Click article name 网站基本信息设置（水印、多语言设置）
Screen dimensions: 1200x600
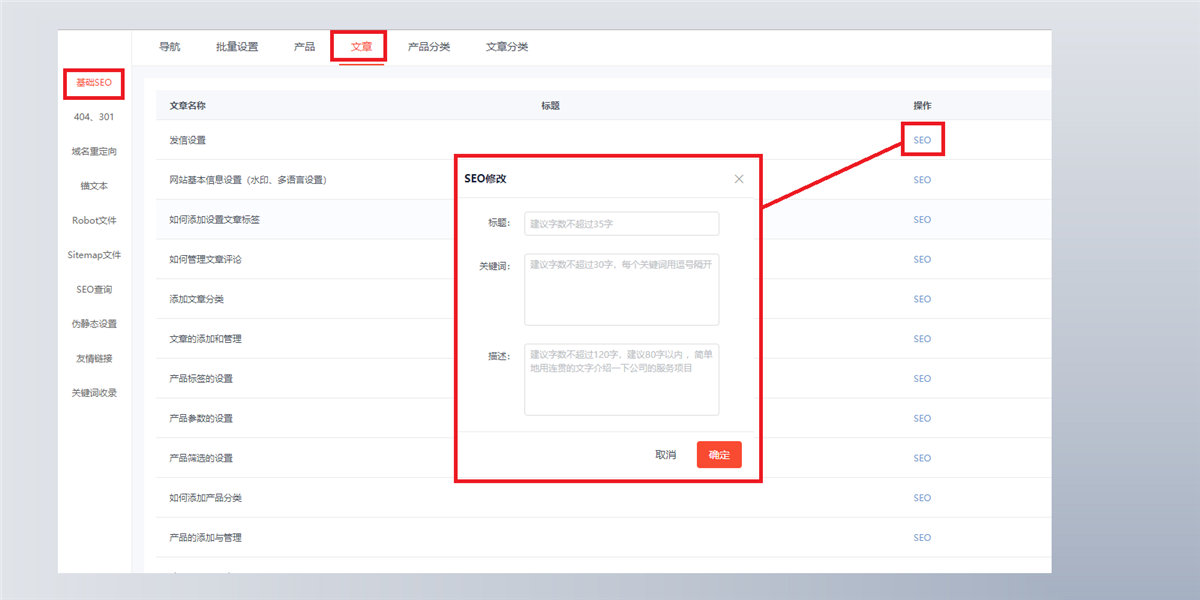click(x=248, y=180)
